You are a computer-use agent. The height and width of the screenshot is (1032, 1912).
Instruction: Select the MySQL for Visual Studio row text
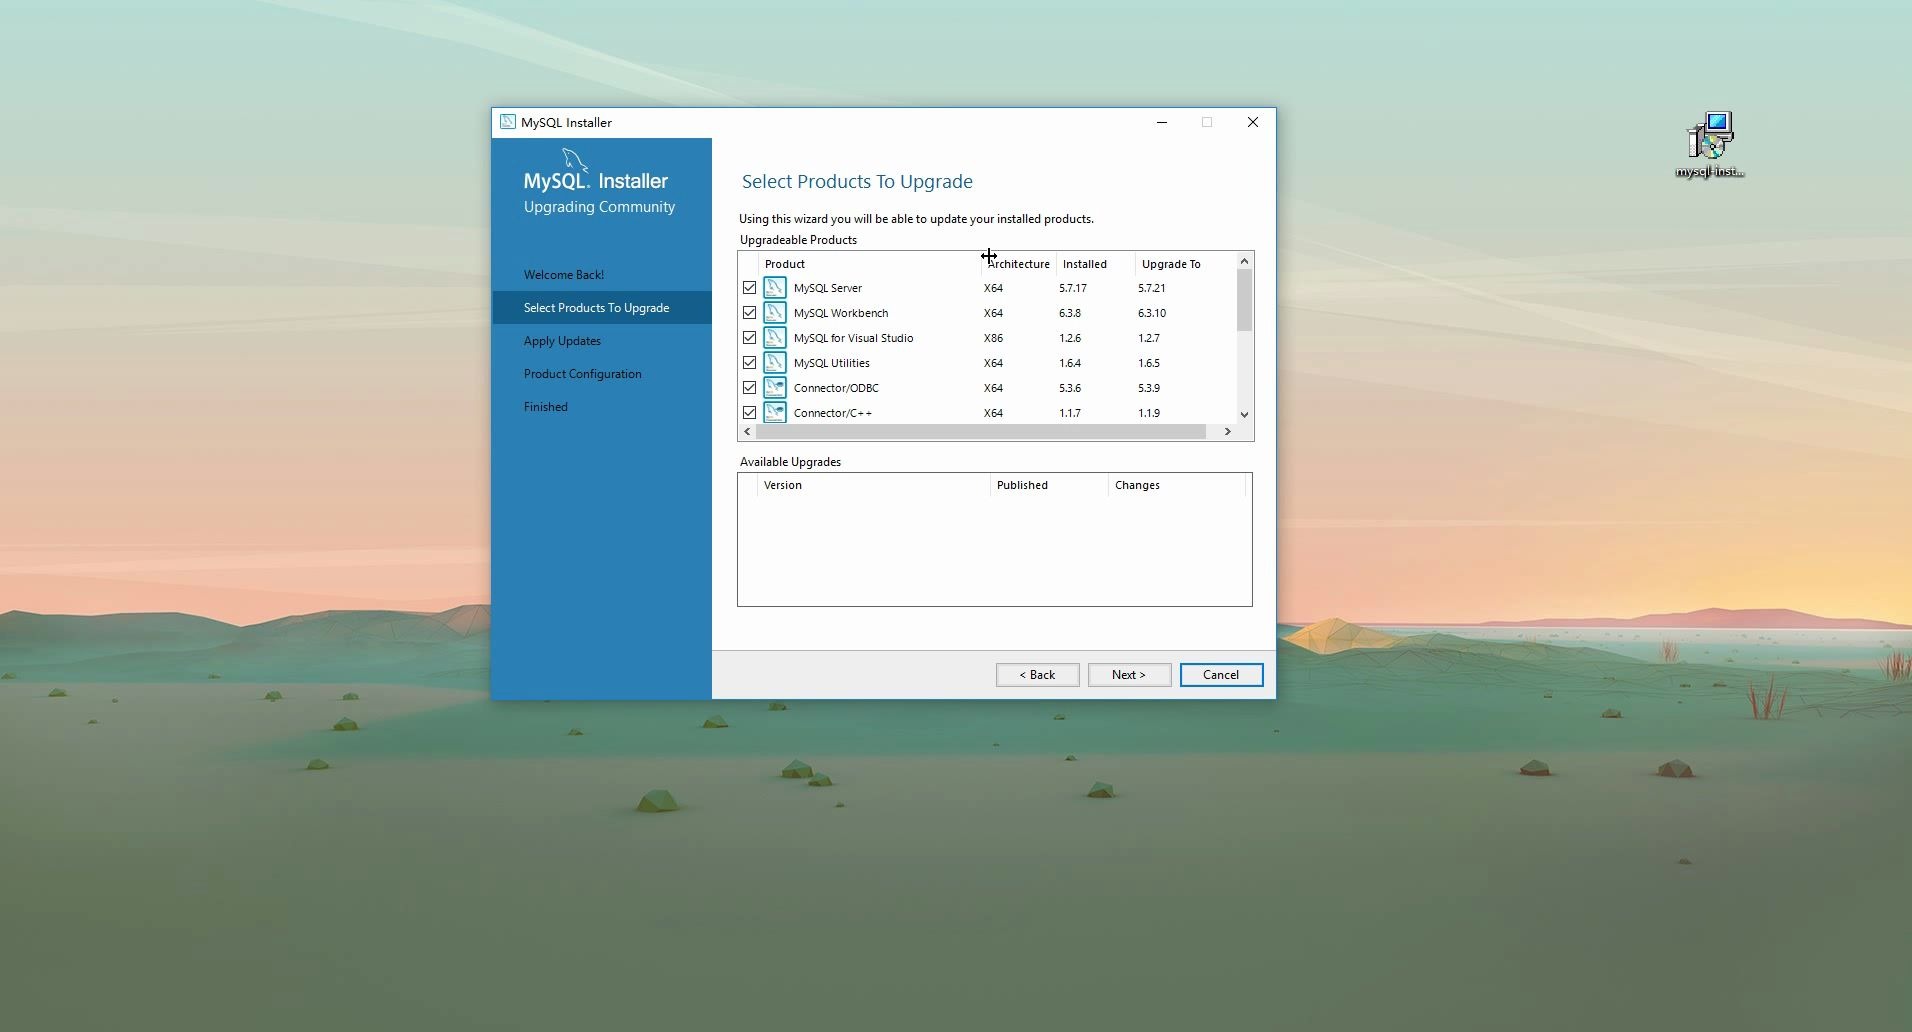tap(854, 338)
